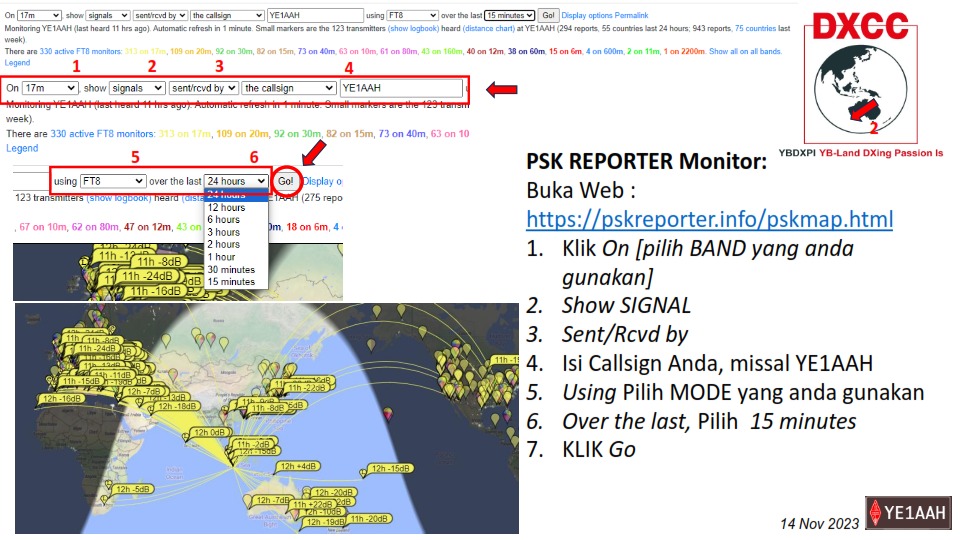Select the 12h -16dB marker label
This screenshot has height=540, width=960.
63,399
